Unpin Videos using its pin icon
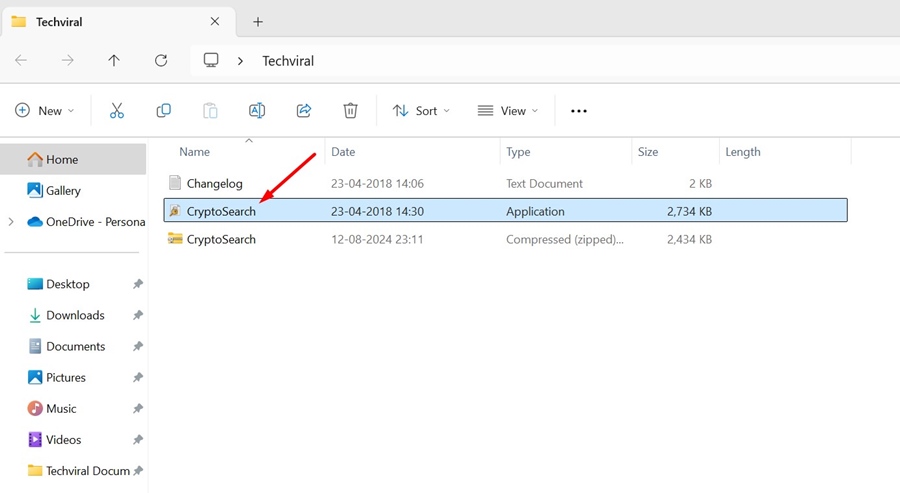 coord(138,439)
